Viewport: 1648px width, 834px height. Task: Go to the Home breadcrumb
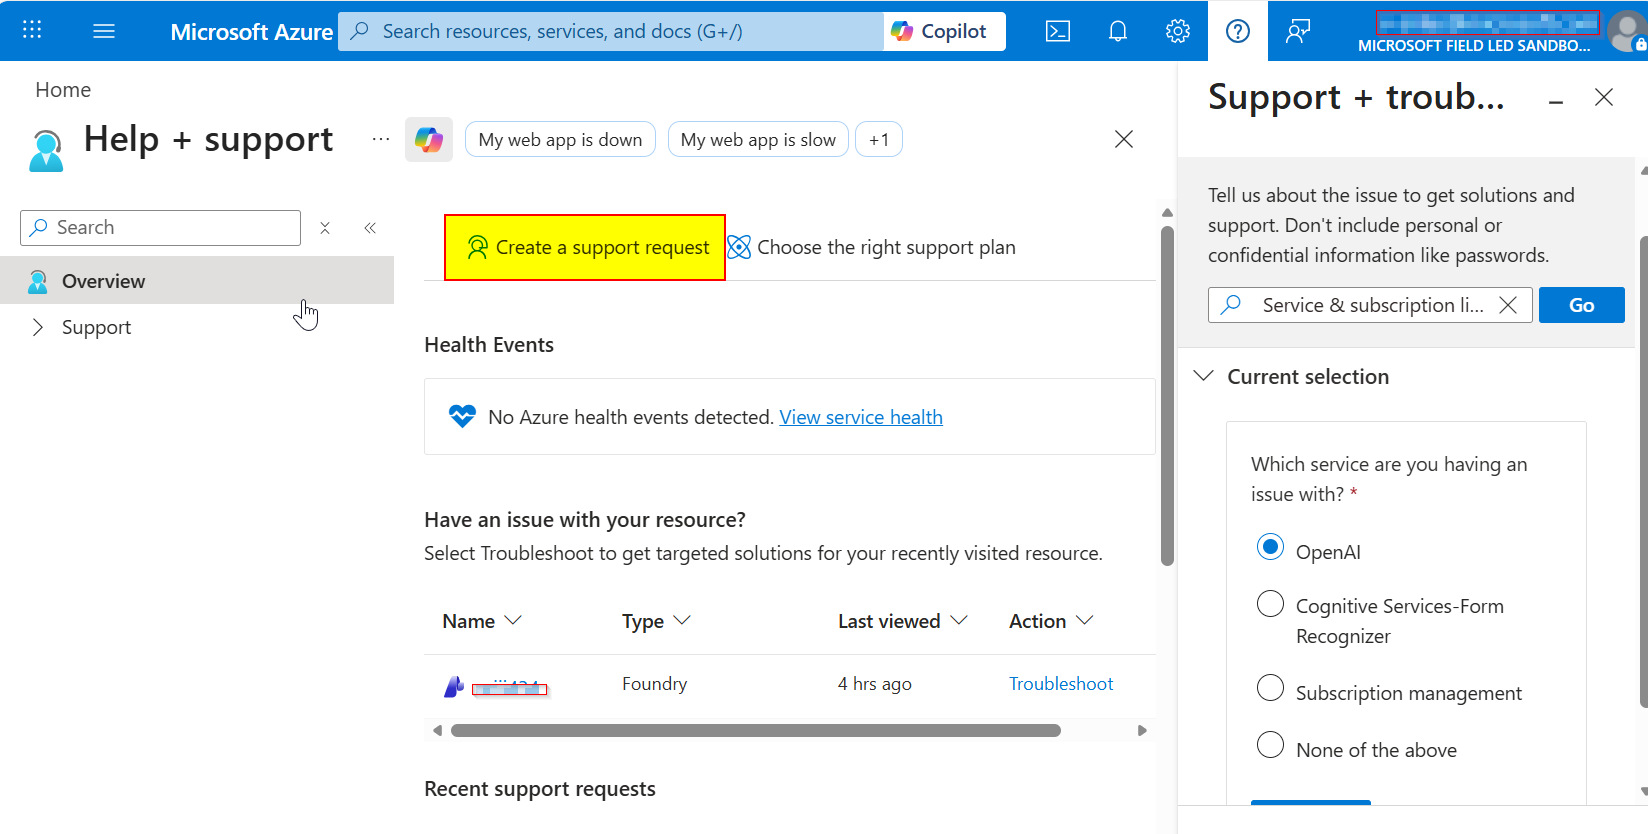[x=63, y=90]
